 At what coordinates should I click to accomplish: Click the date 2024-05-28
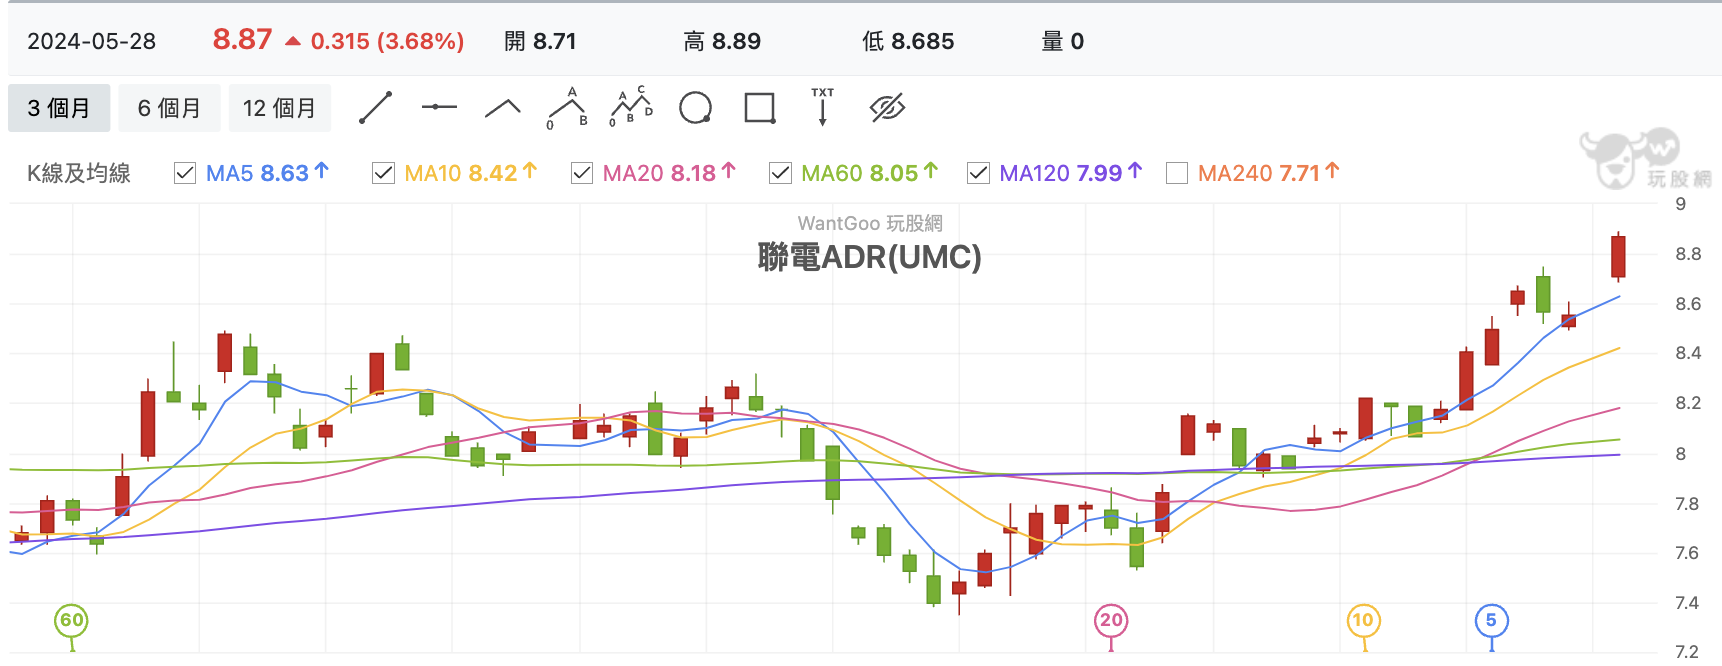pyautogui.click(x=91, y=41)
